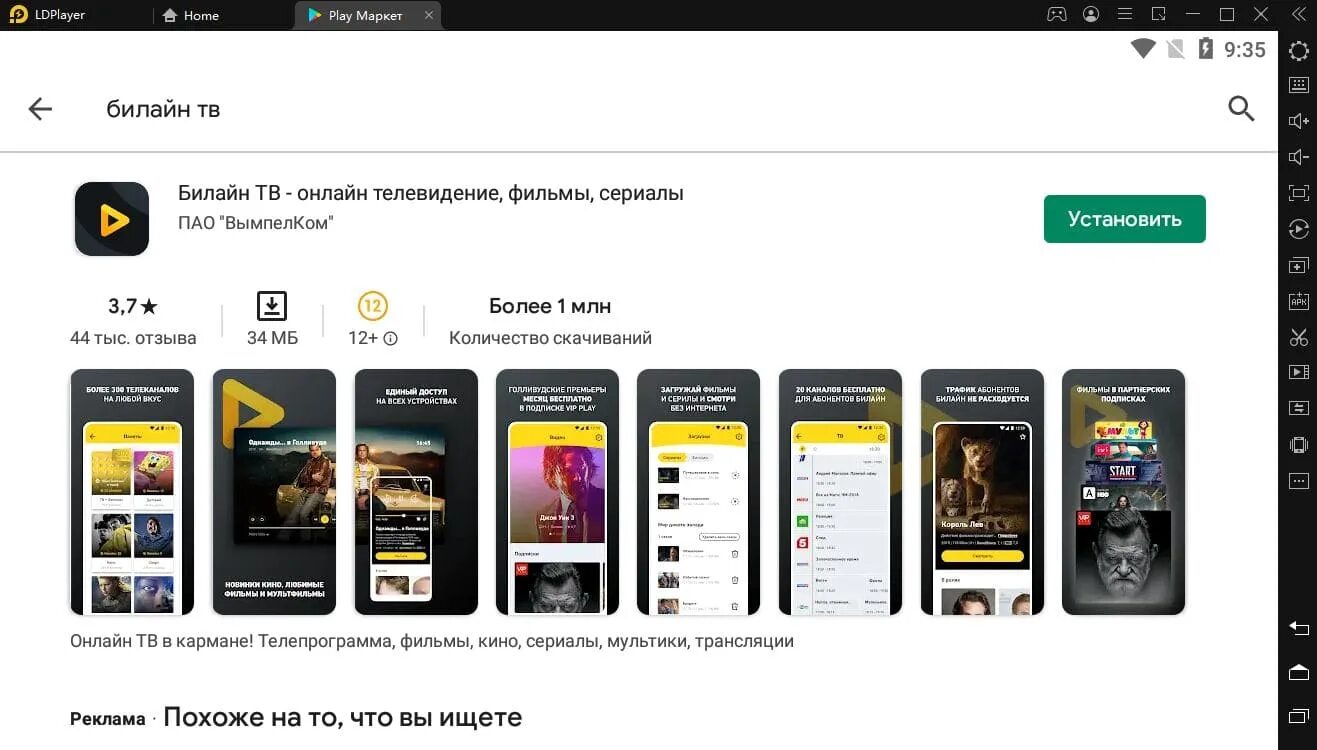The image size is (1317, 750).
Task: Collapse the sidebar with double chevron
Action: point(1297,15)
